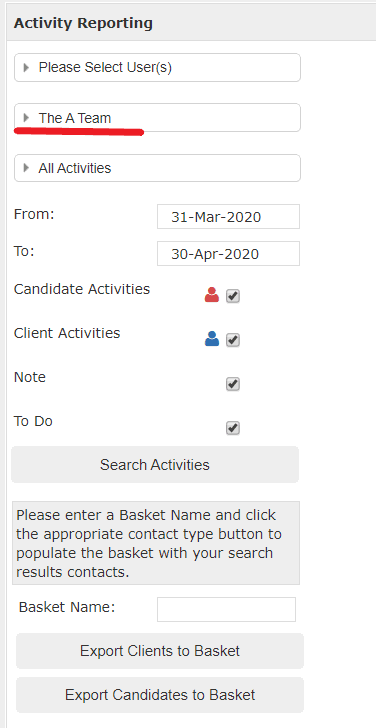Toggle the Note checkbox
The image size is (376, 728).
[233, 384]
